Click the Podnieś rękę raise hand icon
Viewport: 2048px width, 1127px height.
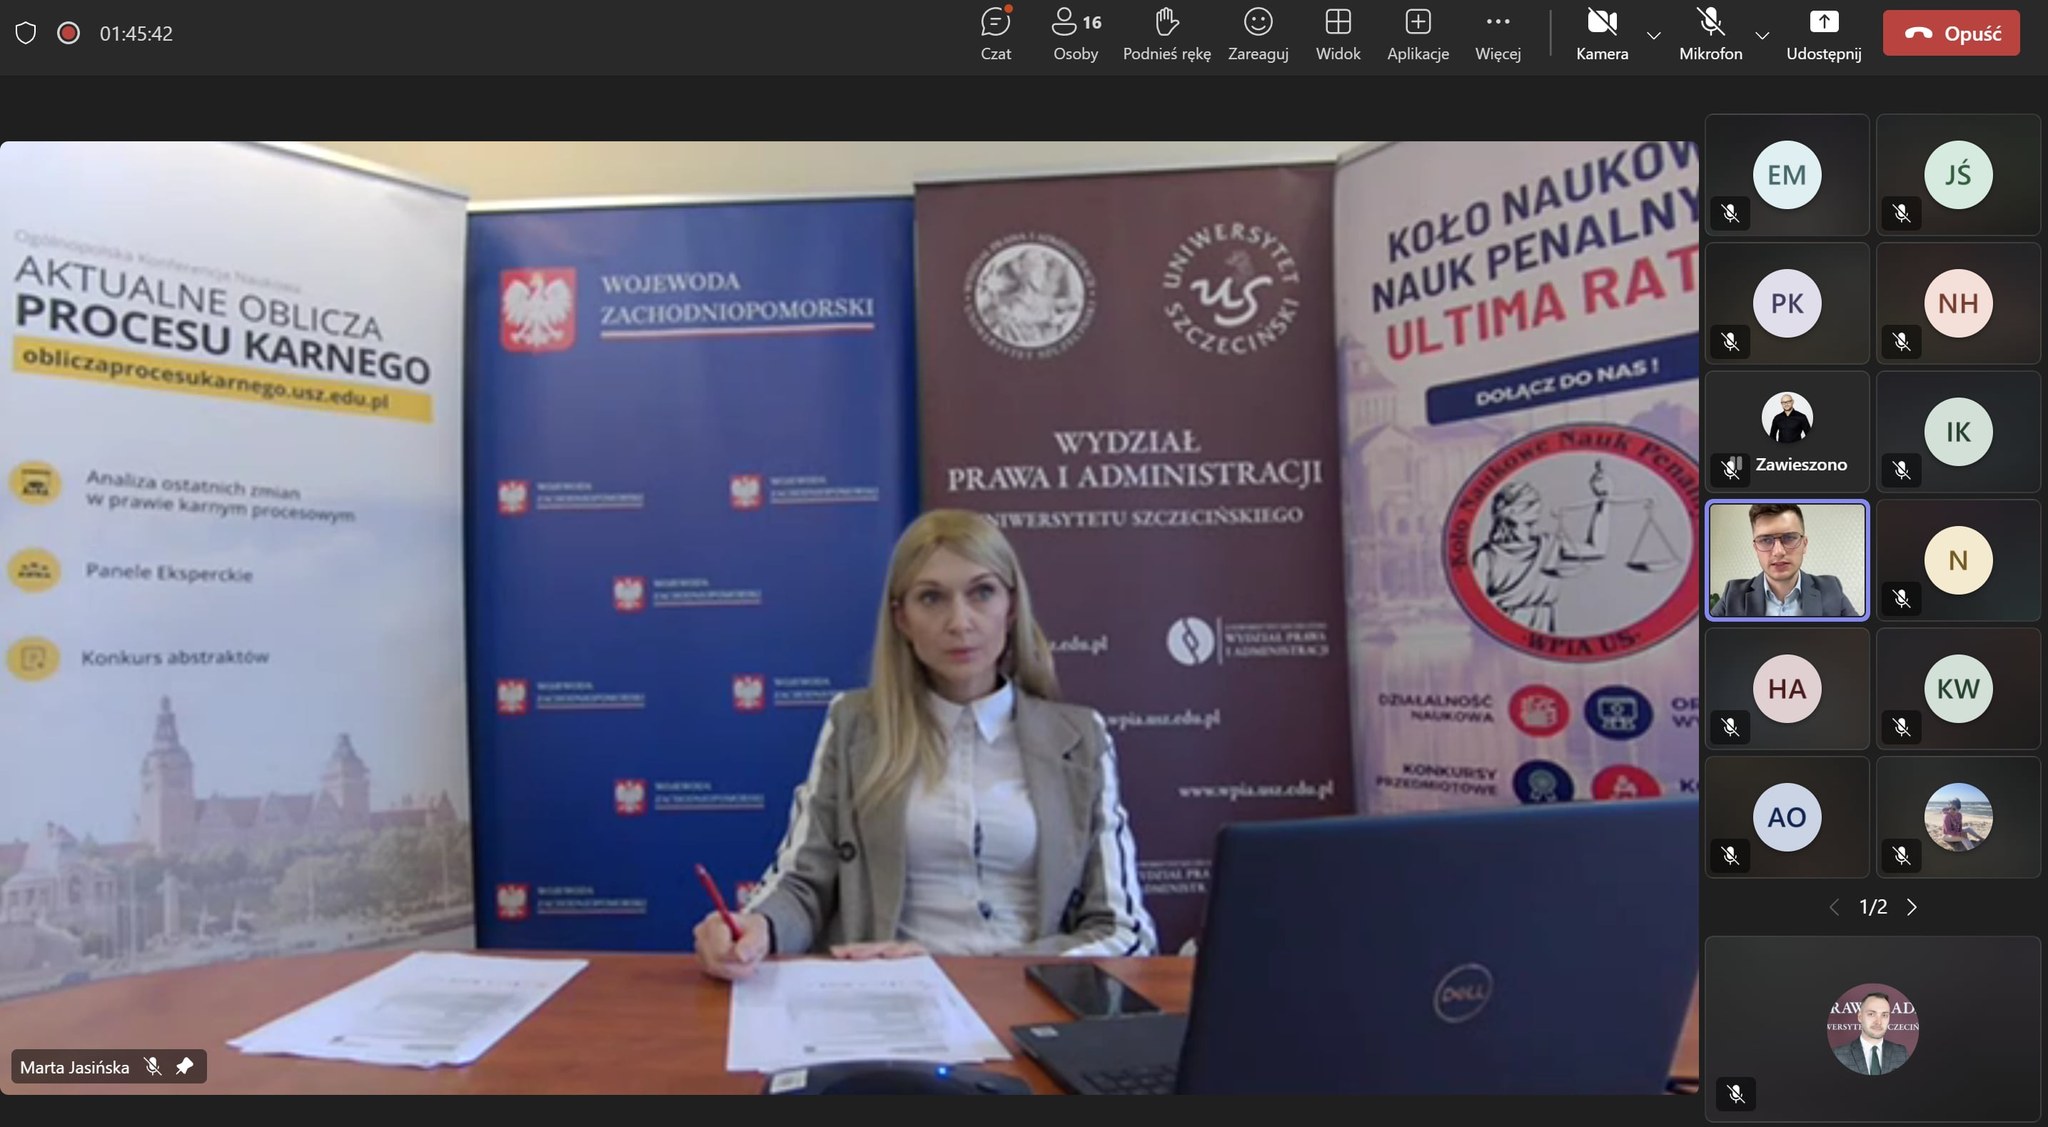point(1166,22)
